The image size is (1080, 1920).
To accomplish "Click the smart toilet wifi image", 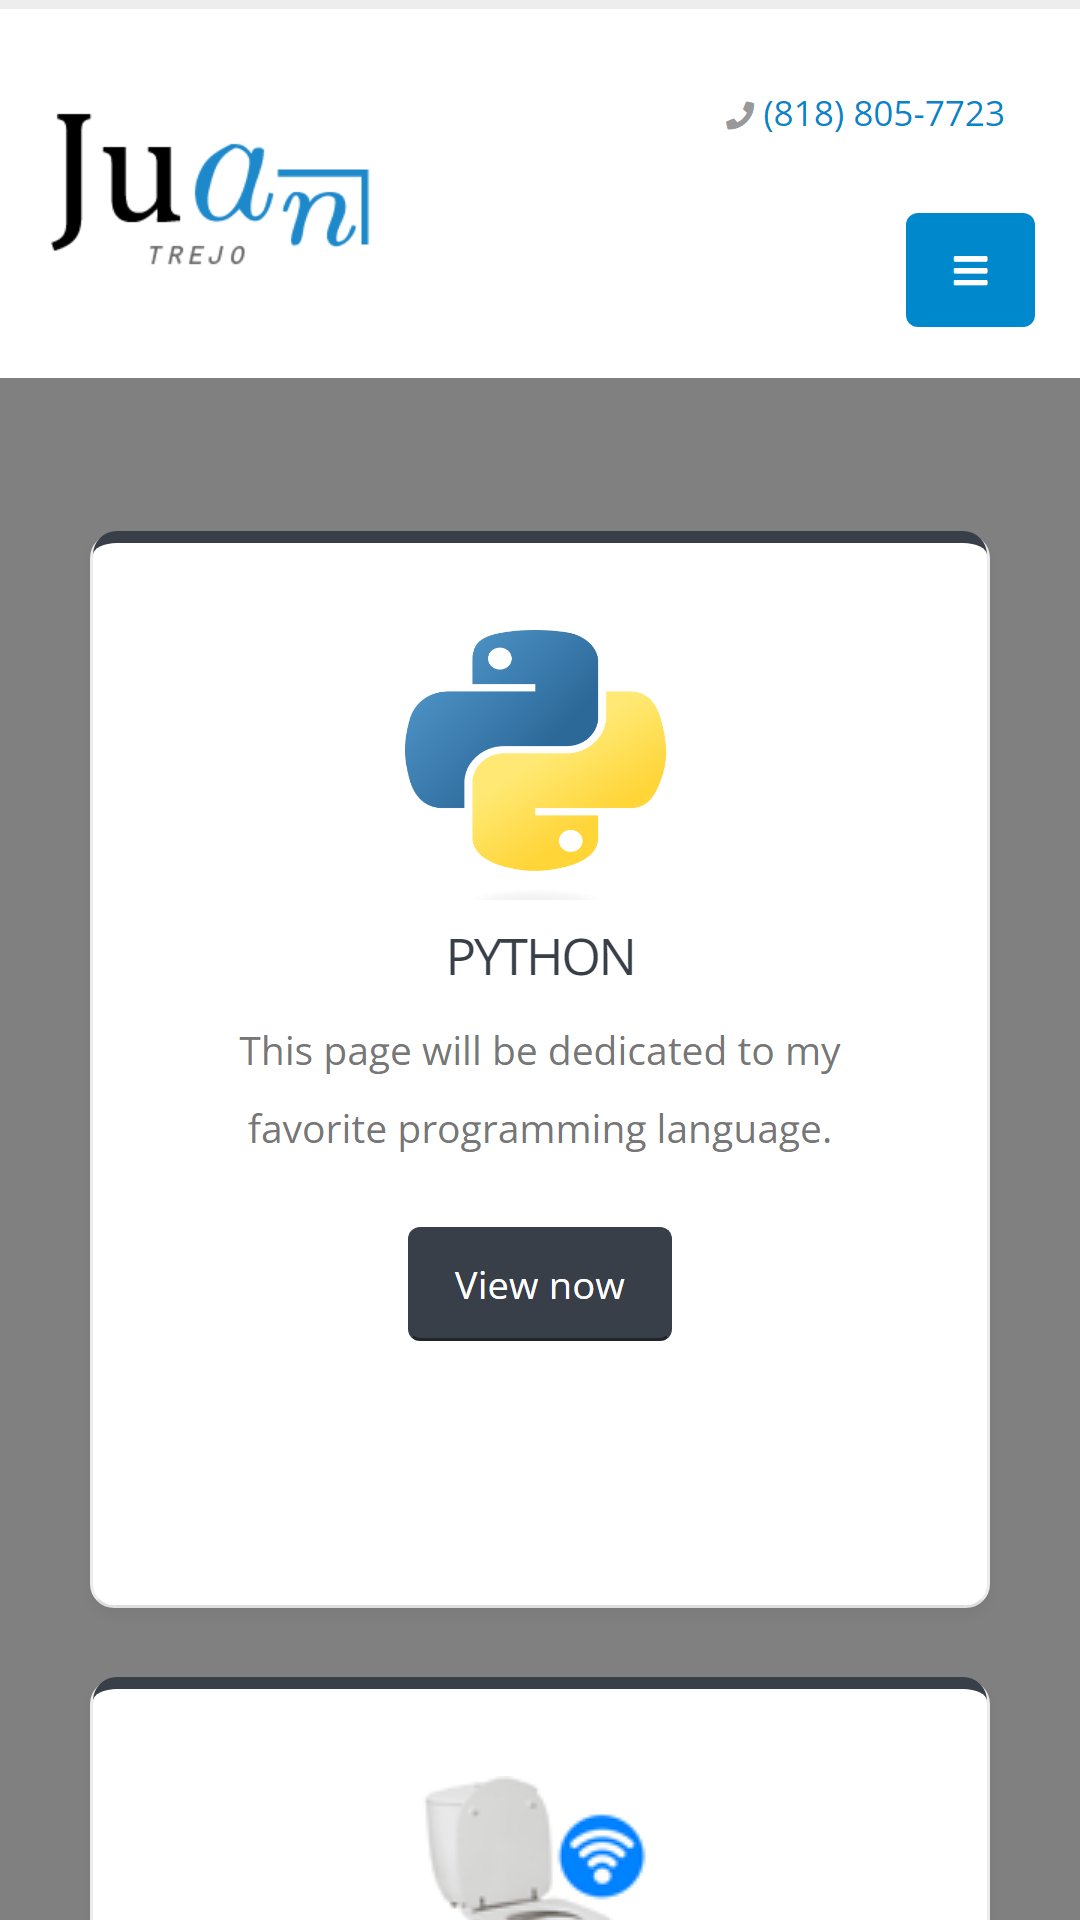I will pos(535,1846).
